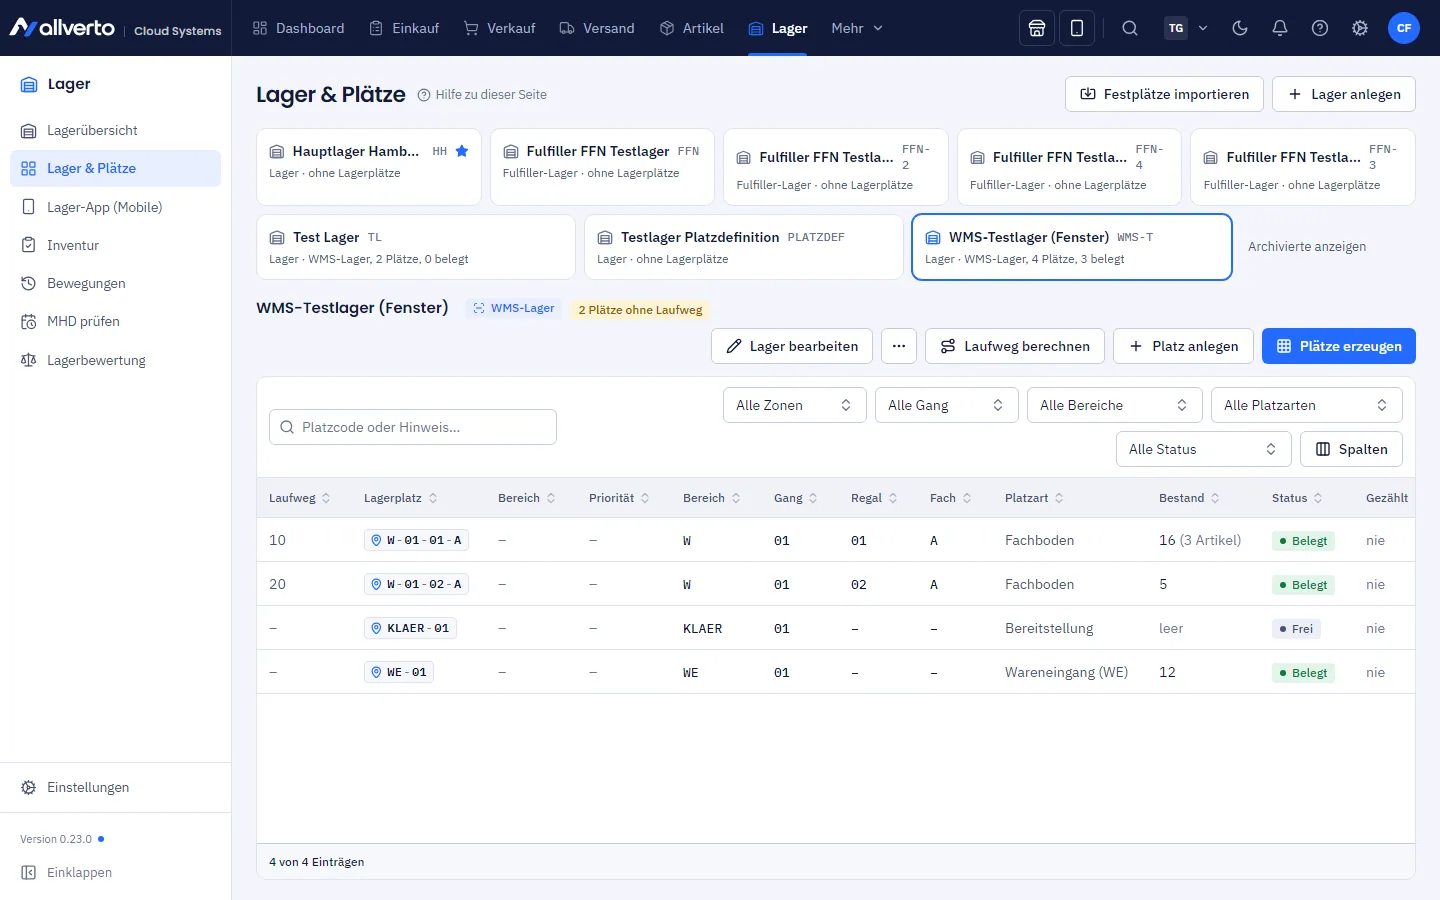Focus the Platzcode oder Hinweis search field
Image resolution: width=1440 pixels, height=900 pixels.
(413, 427)
